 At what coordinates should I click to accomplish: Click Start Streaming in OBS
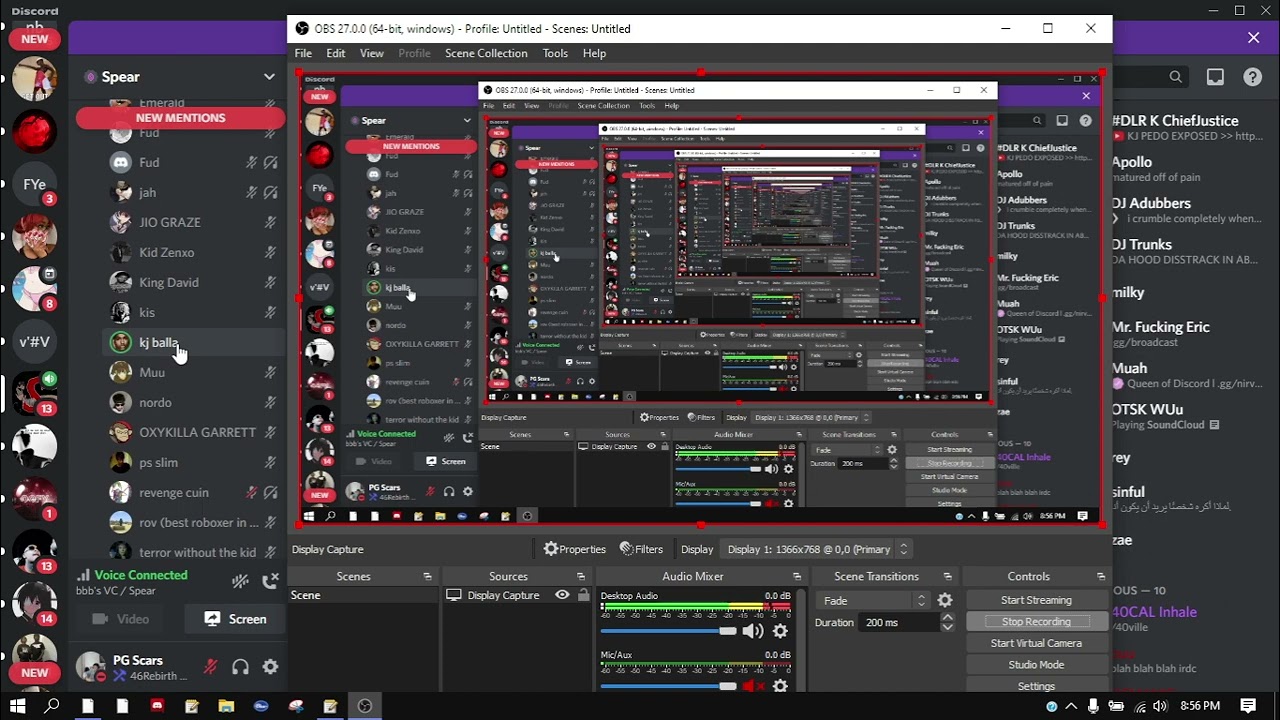click(x=1036, y=600)
